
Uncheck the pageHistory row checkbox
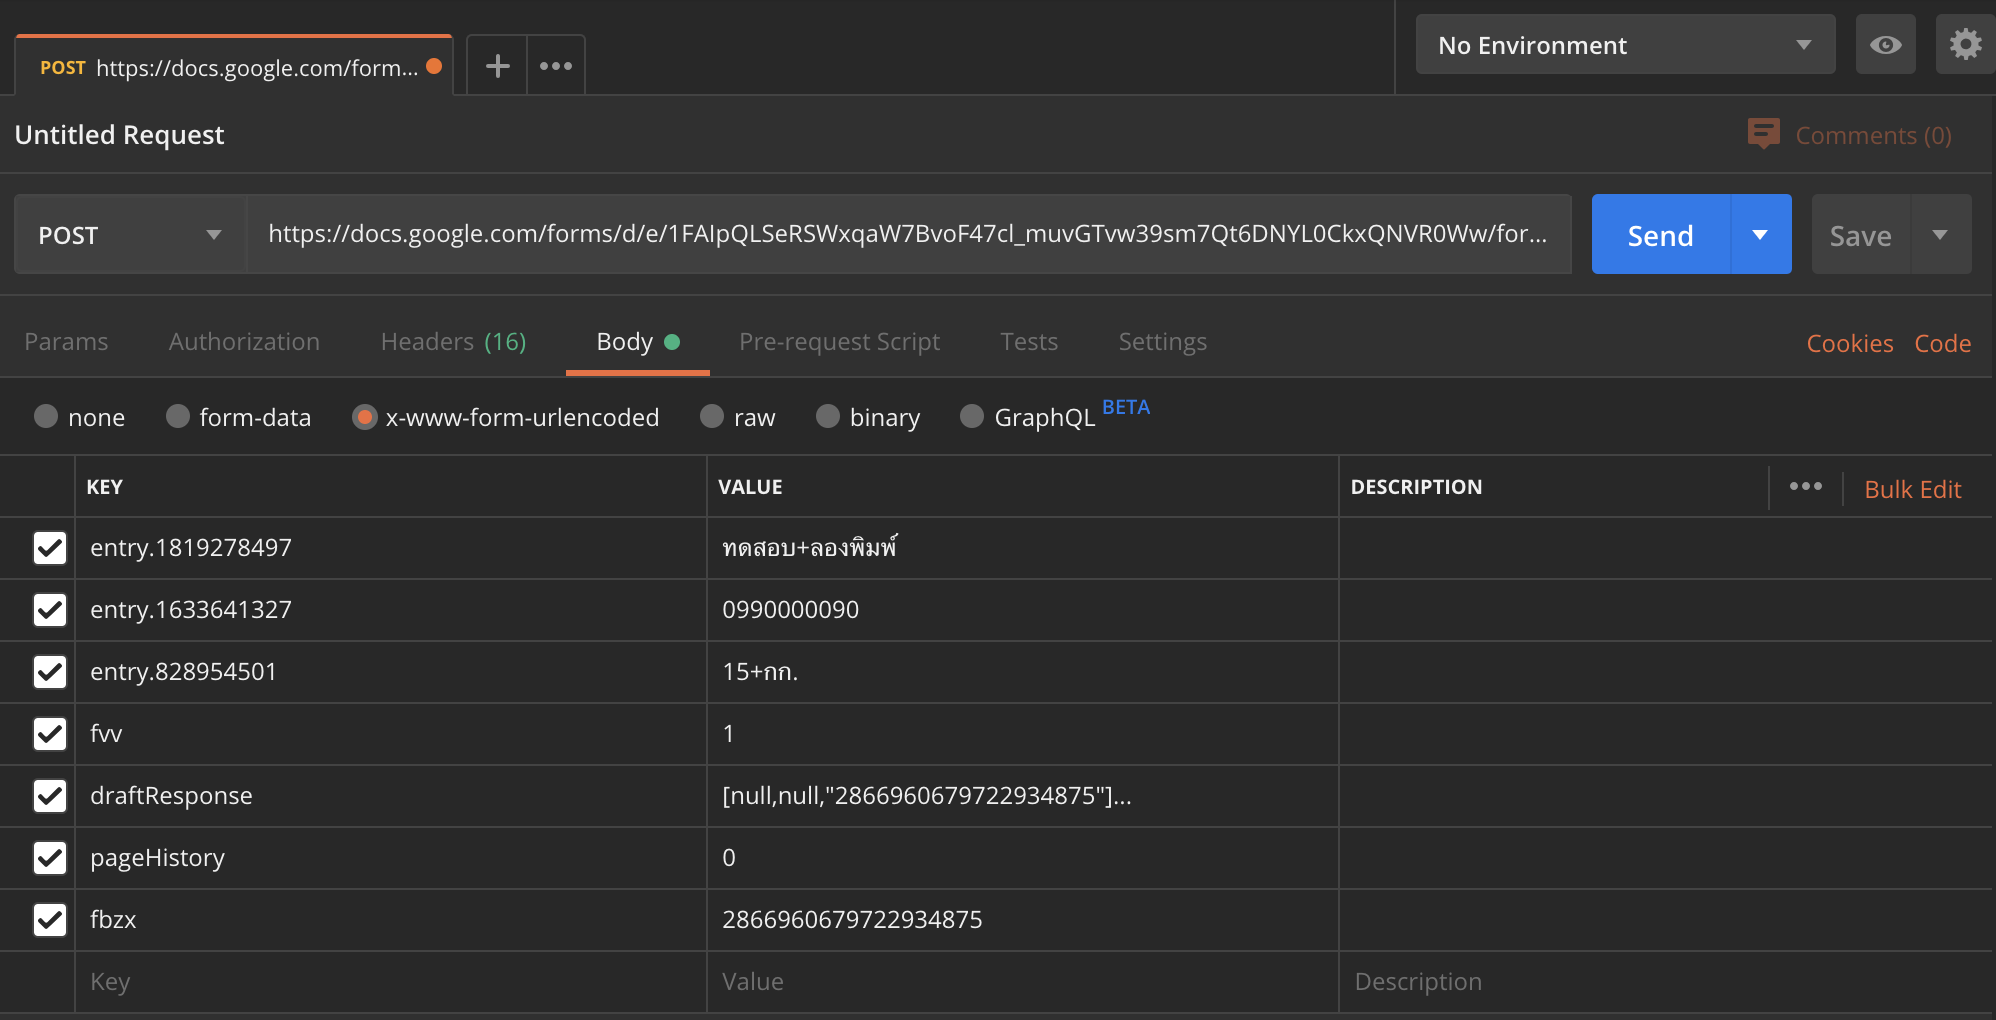pos(50,858)
